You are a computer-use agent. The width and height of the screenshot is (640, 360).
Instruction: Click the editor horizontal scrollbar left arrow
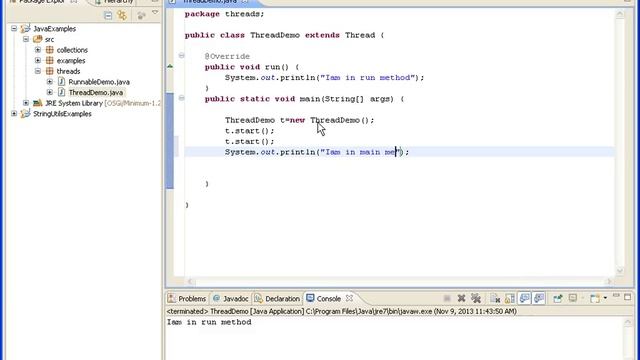(x=190, y=281)
